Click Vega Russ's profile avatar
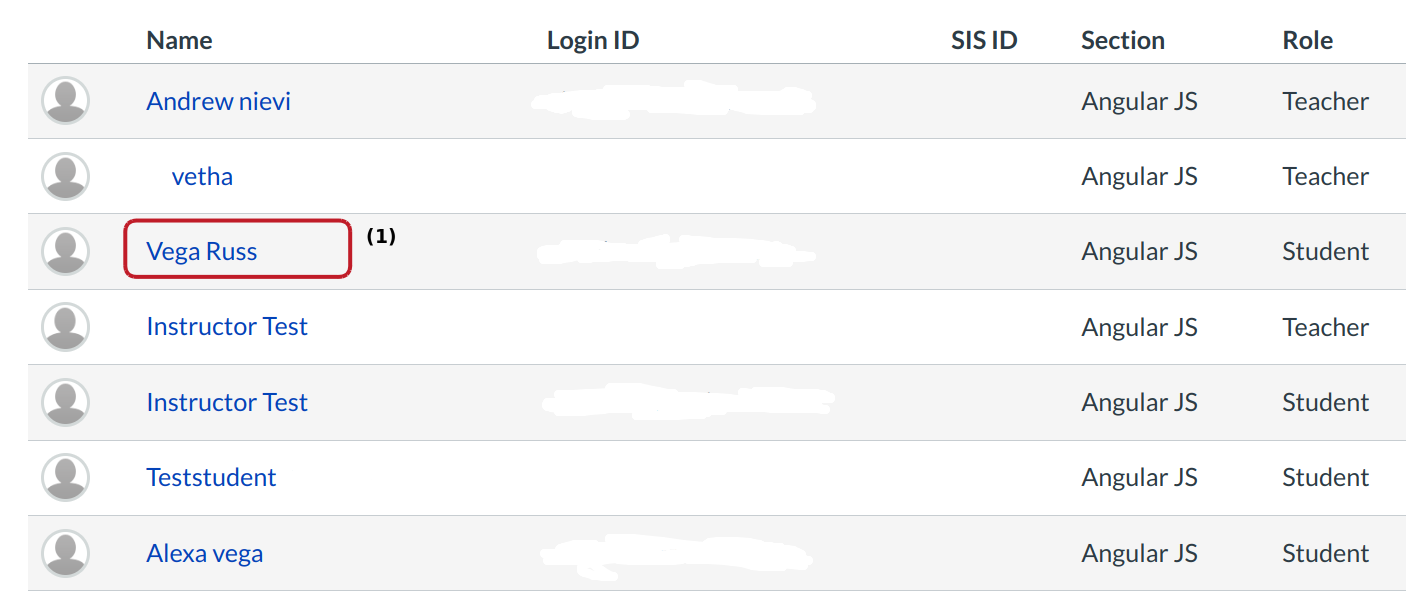 click(65, 252)
